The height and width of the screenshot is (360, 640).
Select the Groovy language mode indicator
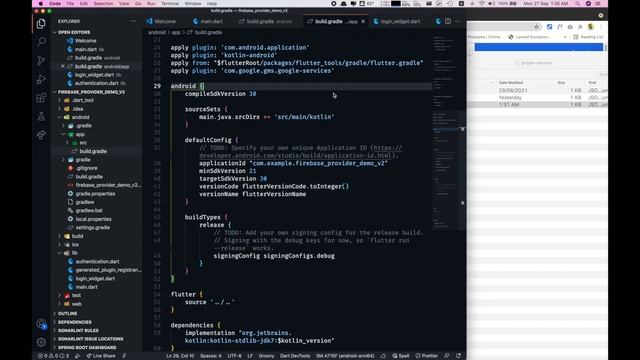pyautogui.click(x=267, y=356)
